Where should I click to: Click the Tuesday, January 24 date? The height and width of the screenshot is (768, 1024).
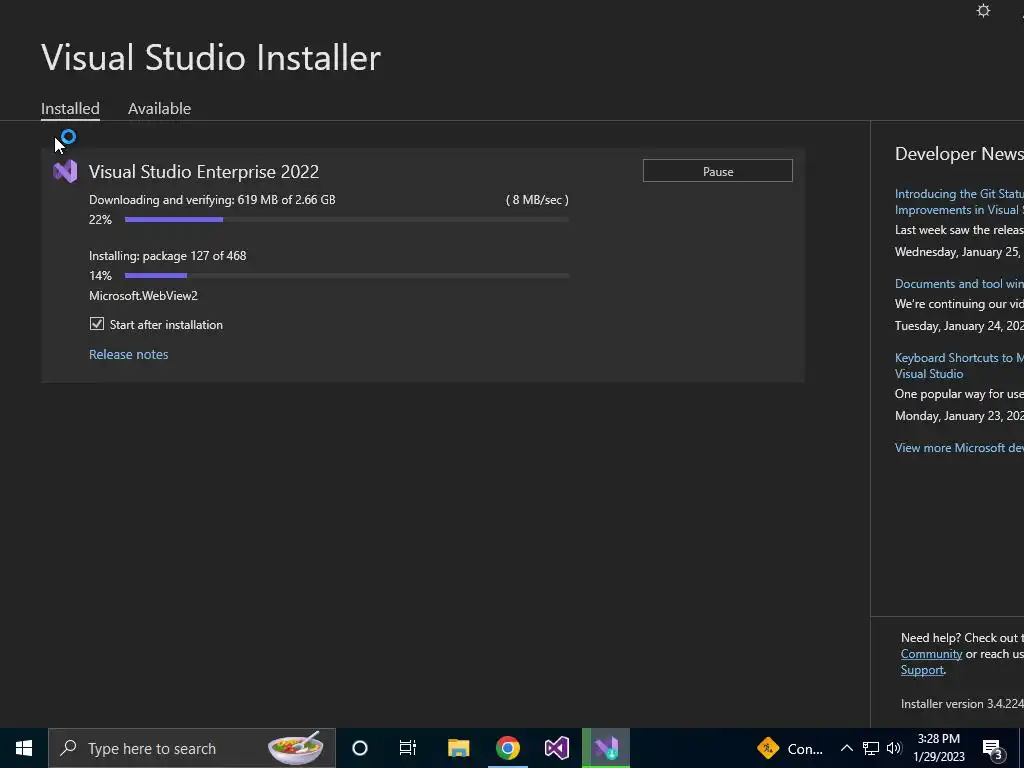[x=959, y=326]
